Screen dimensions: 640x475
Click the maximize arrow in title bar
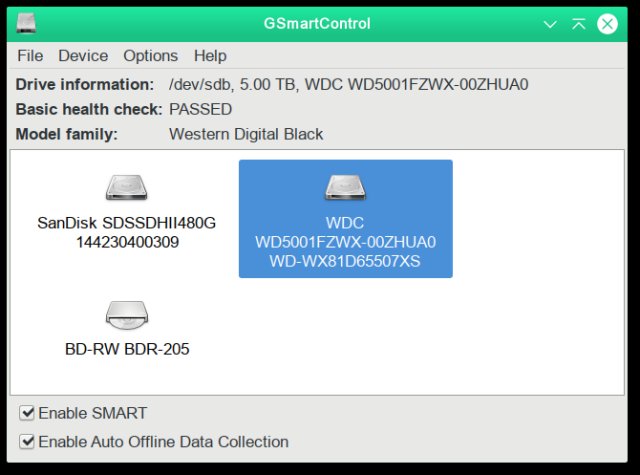pyautogui.click(x=578, y=24)
